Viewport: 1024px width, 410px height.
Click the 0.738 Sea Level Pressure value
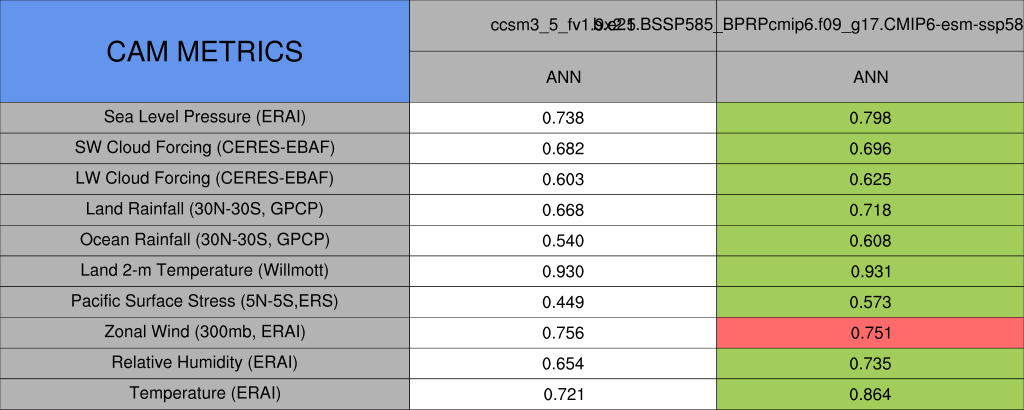pos(563,118)
